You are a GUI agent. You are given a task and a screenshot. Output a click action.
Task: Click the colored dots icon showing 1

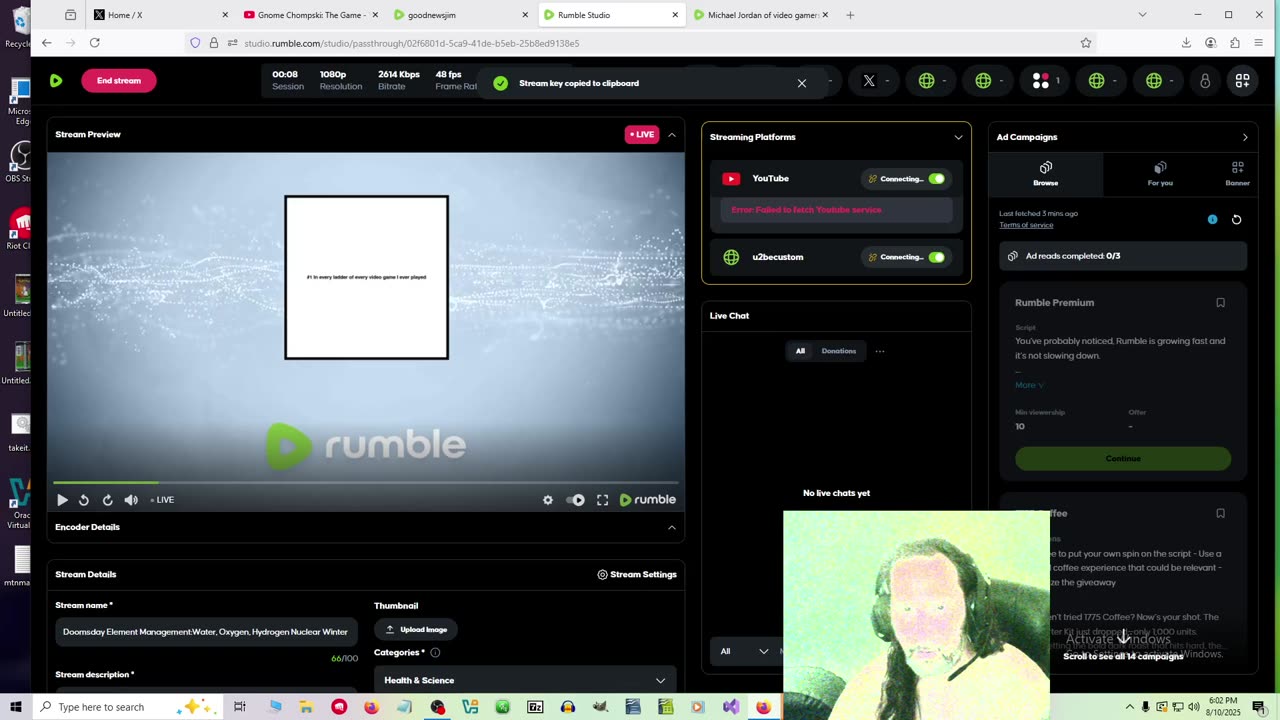tap(1041, 81)
